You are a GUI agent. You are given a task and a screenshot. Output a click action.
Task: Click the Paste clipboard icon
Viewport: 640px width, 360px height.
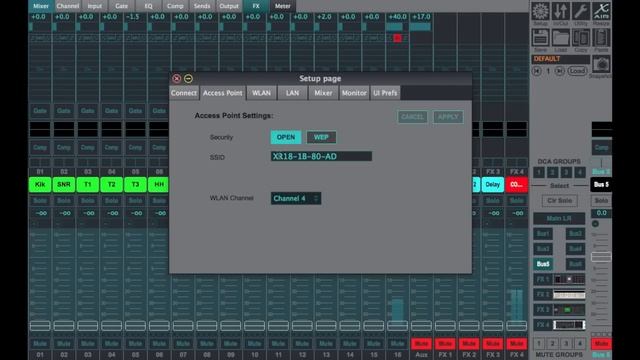601,38
